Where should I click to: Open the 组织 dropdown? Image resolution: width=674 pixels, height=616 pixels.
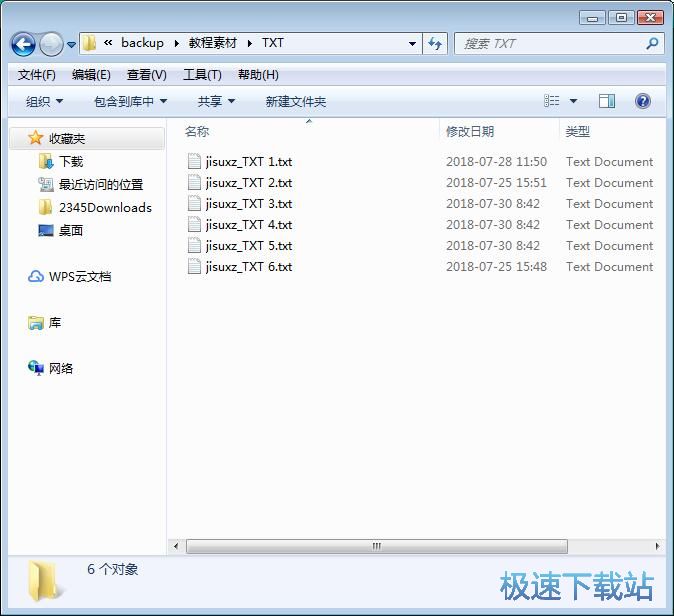[x=44, y=102]
